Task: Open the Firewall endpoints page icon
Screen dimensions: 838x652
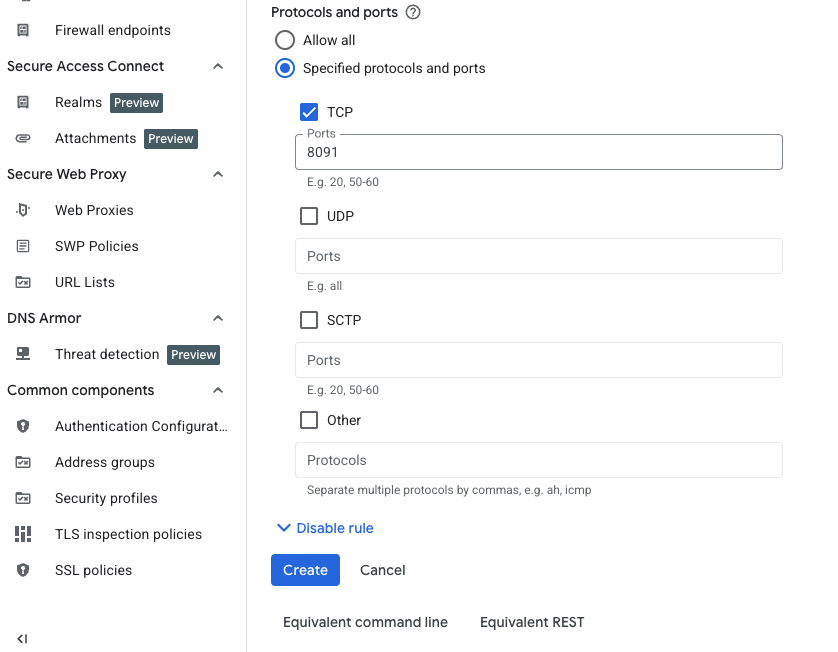Action: (22, 30)
